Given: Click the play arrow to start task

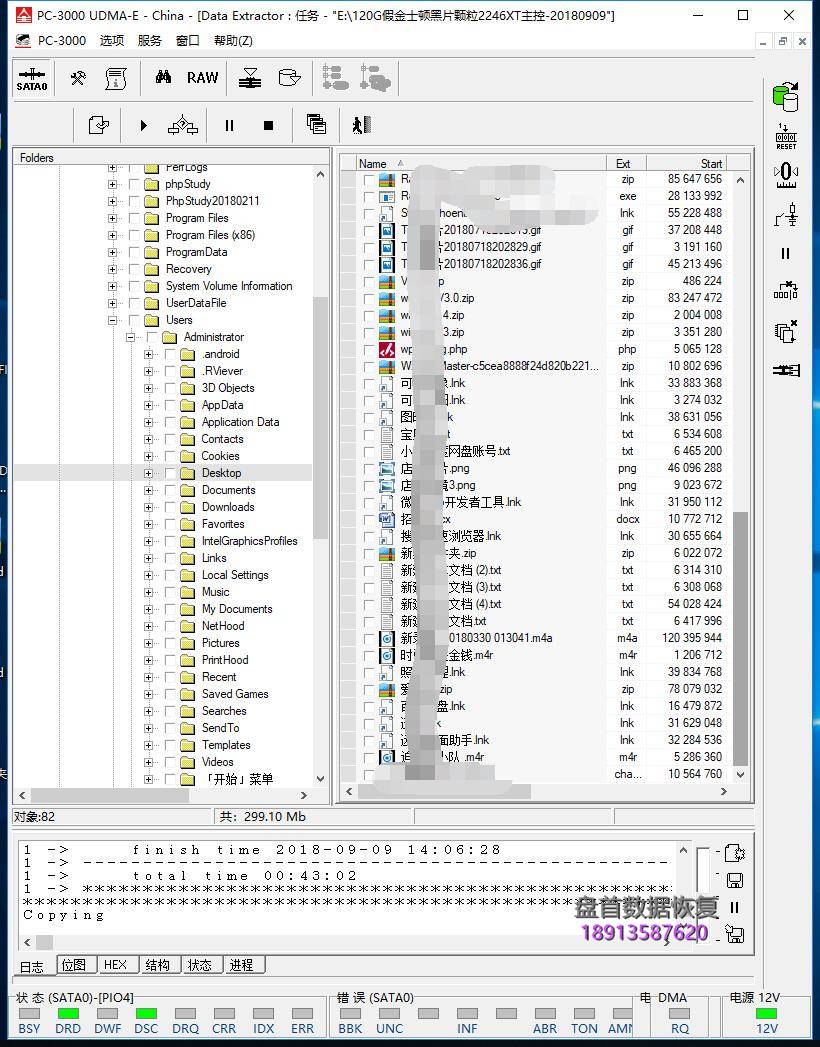Looking at the screenshot, I should tap(143, 125).
